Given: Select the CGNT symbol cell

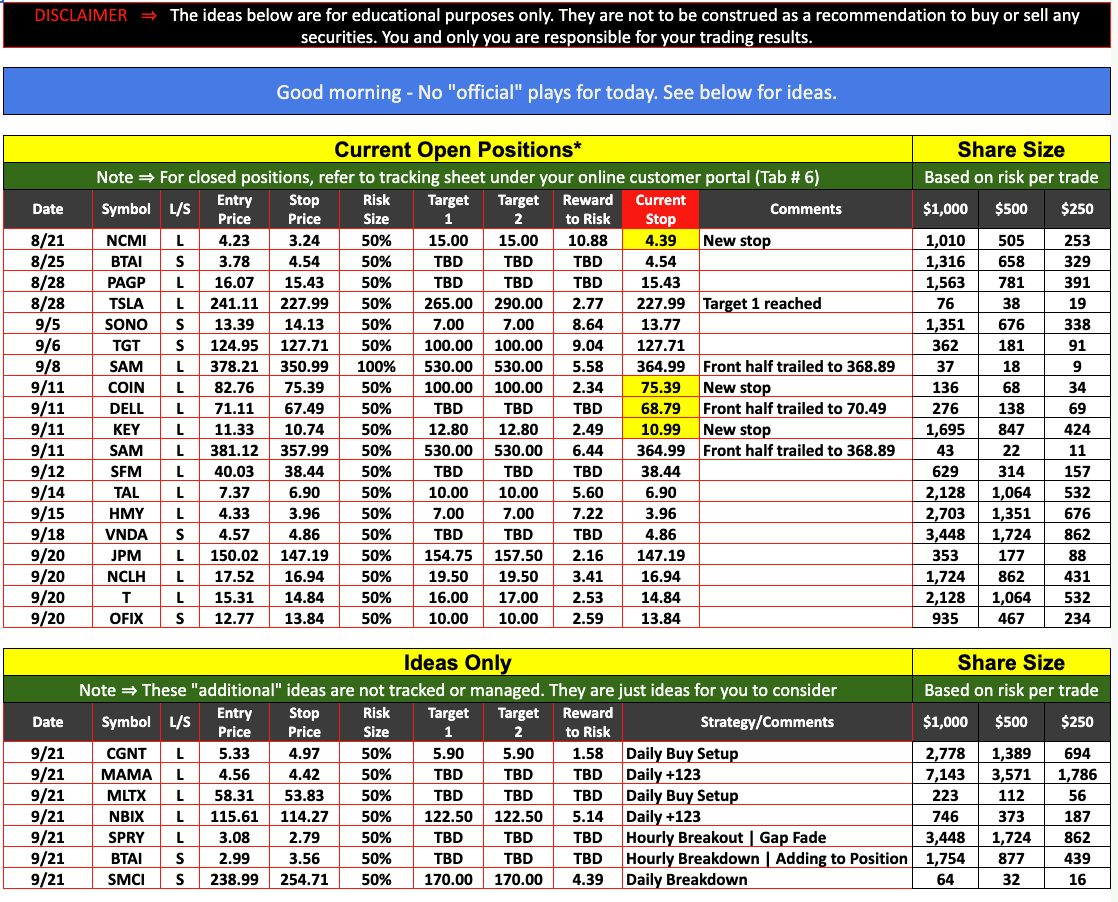Looking at the screenshot, I should (x=126, y=754).
